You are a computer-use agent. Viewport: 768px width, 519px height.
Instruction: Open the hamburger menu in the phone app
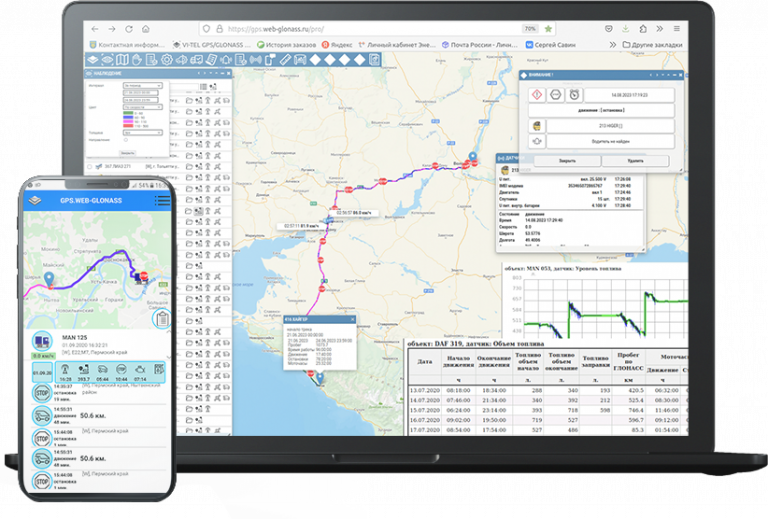162,200
